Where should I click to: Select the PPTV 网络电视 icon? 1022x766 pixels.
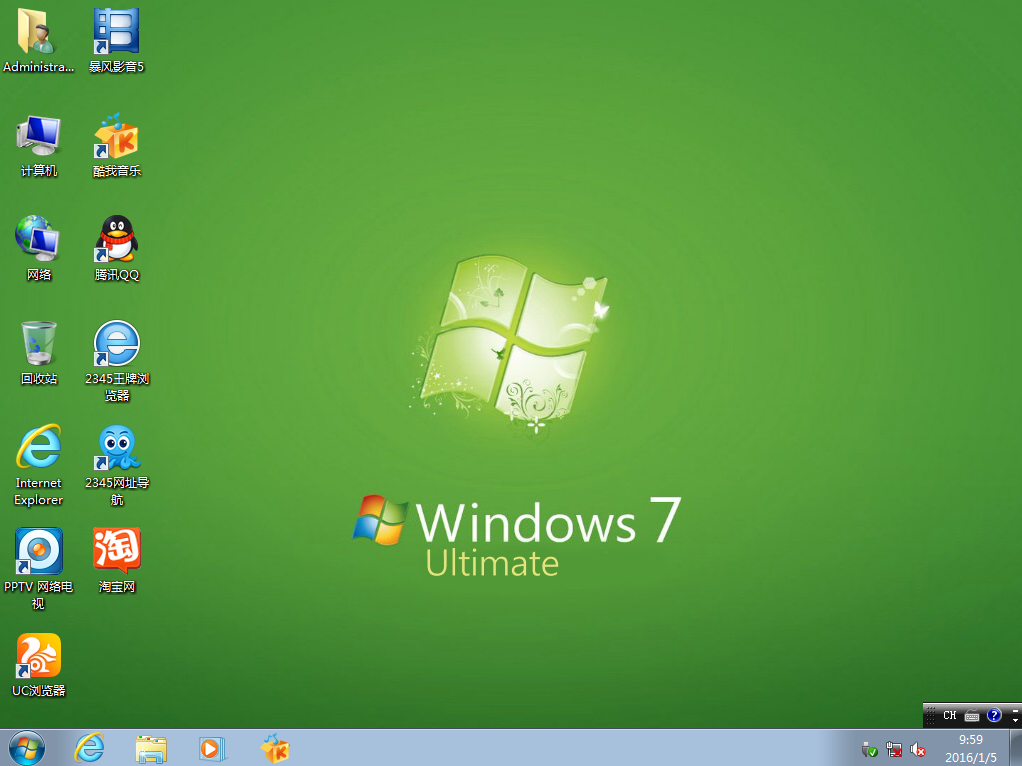pyautogui.click(x=38, y=552)
